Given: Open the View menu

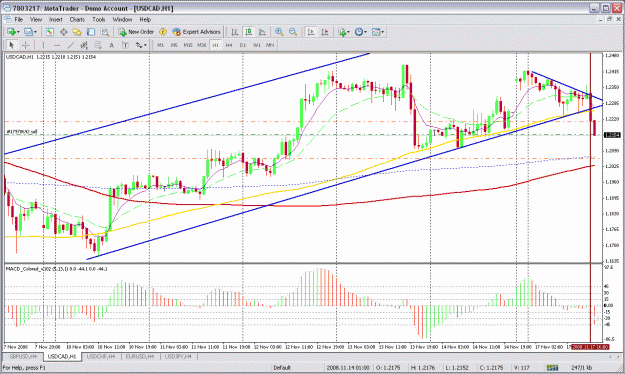Looking at the screenshot, I should [36, 19].
